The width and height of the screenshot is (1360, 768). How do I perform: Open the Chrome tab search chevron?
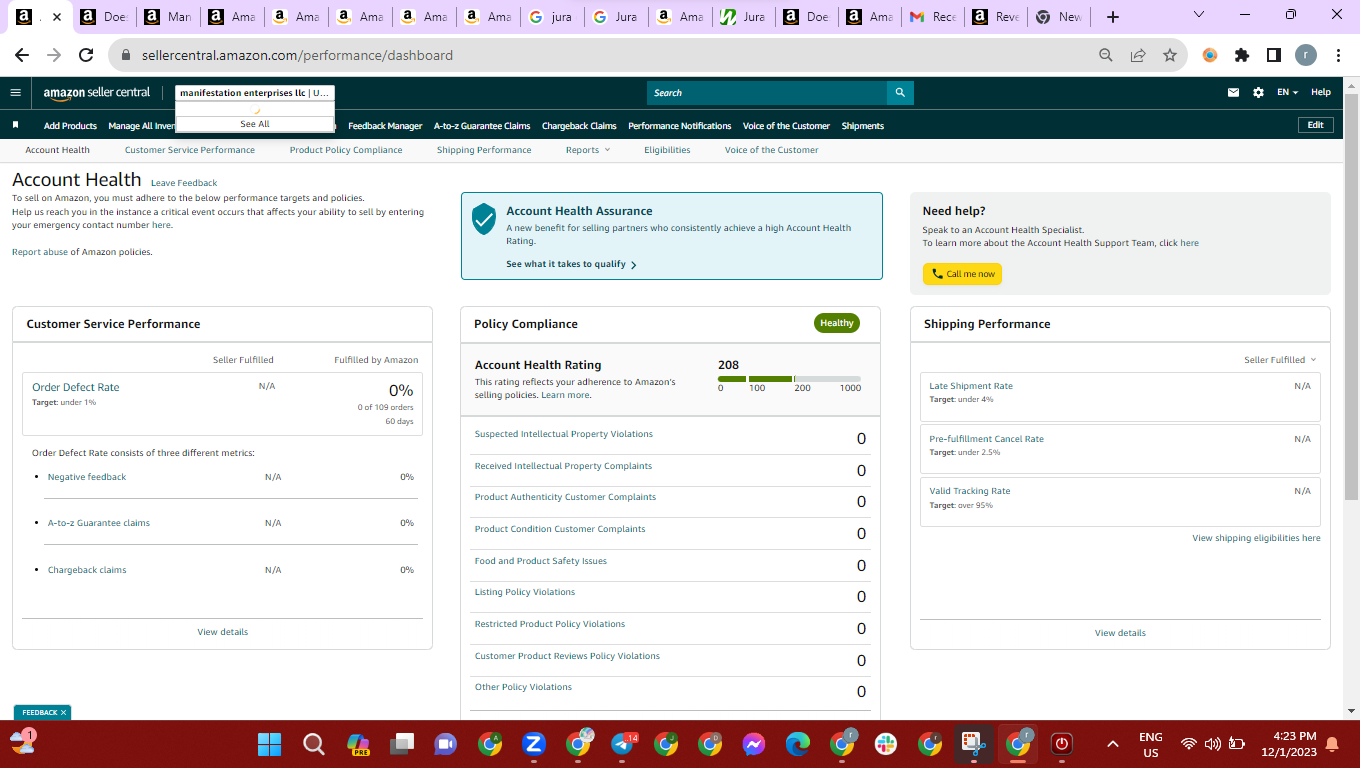pos(1199,15)
